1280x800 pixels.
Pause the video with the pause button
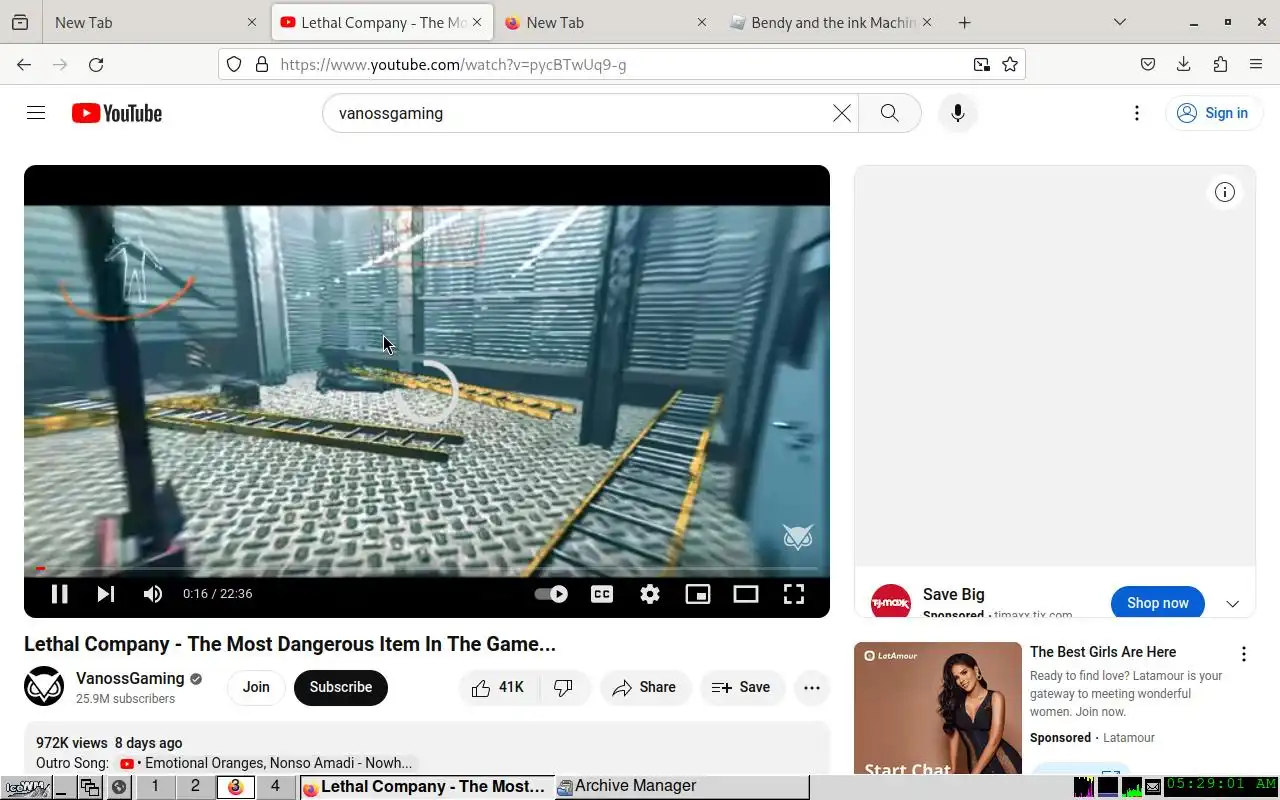pos(60,594)
